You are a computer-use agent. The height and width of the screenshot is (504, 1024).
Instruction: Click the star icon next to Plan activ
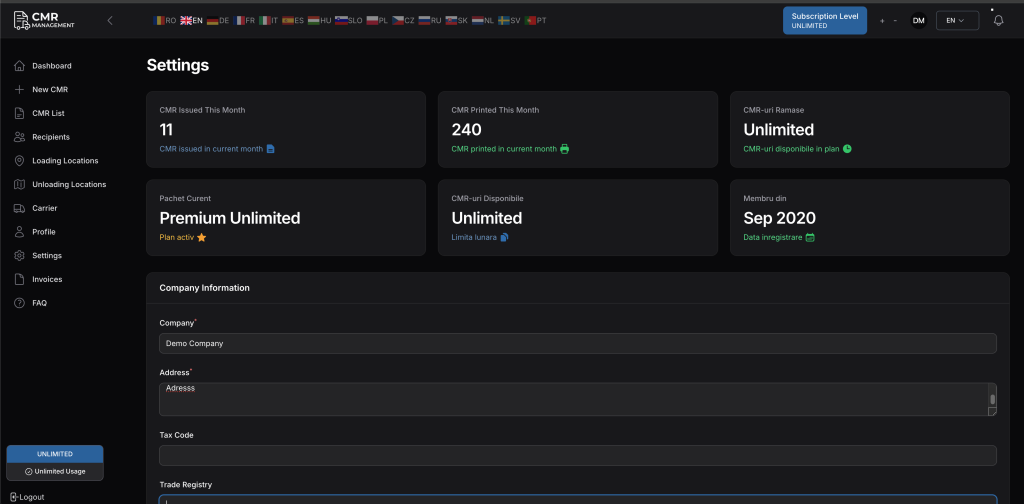[201, 238]
